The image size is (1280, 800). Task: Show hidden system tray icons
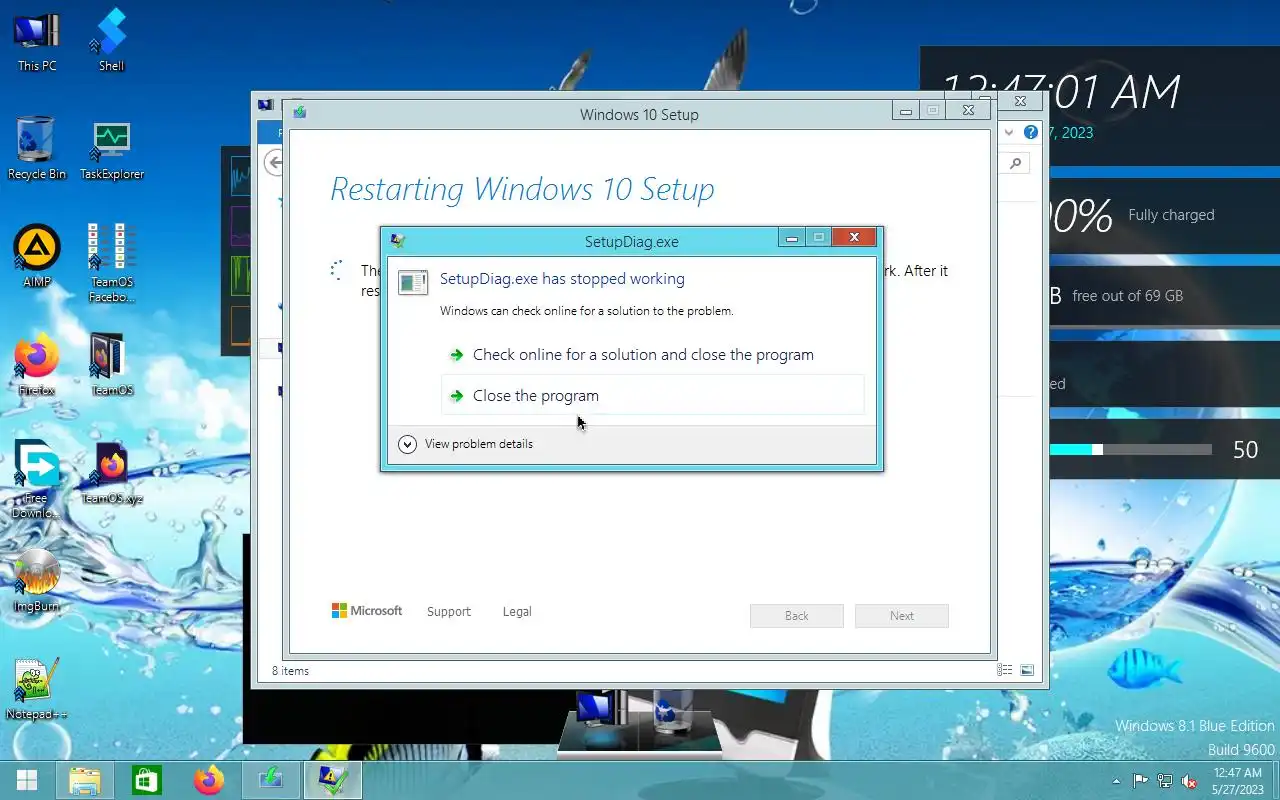(x=1116, y=781)
